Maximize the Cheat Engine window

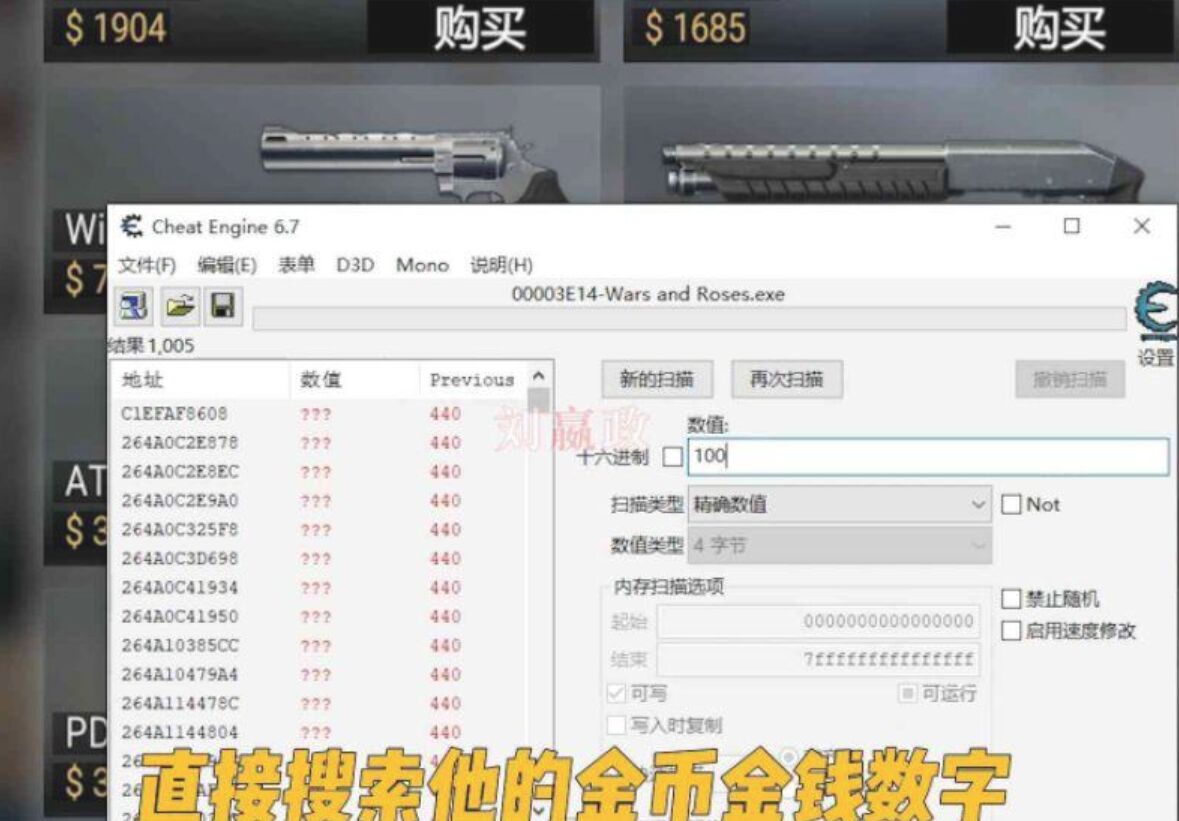1071,226
